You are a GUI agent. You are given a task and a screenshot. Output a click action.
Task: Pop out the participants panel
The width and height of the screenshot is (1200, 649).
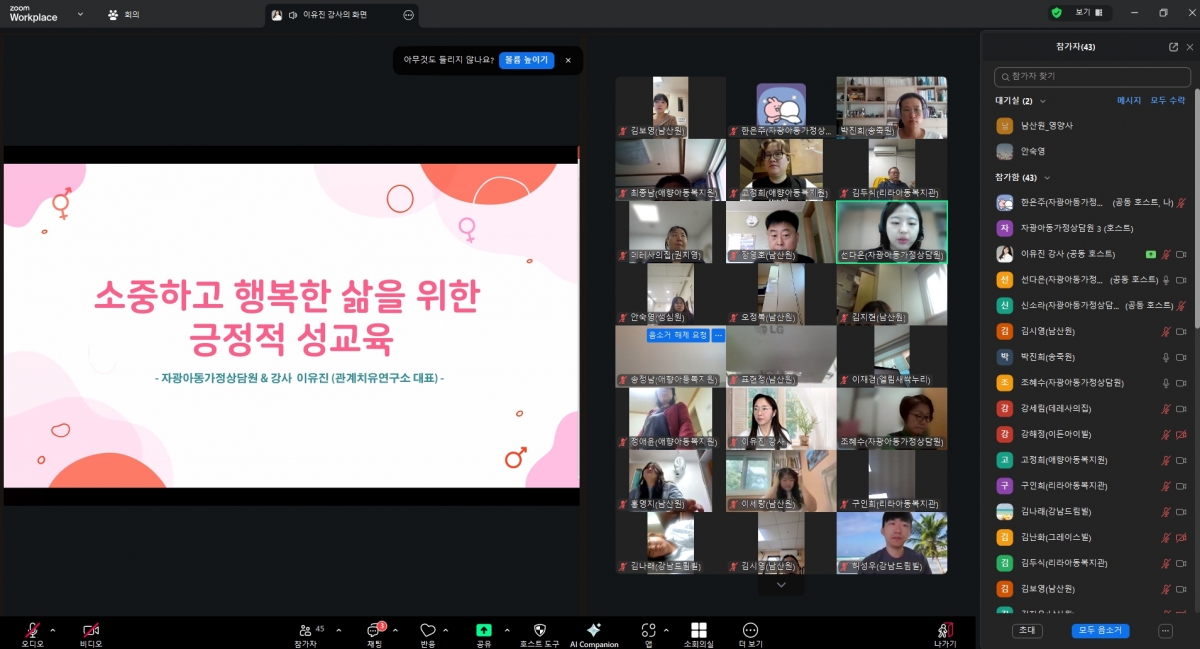pyautogui.click(x=1173, y=47)
